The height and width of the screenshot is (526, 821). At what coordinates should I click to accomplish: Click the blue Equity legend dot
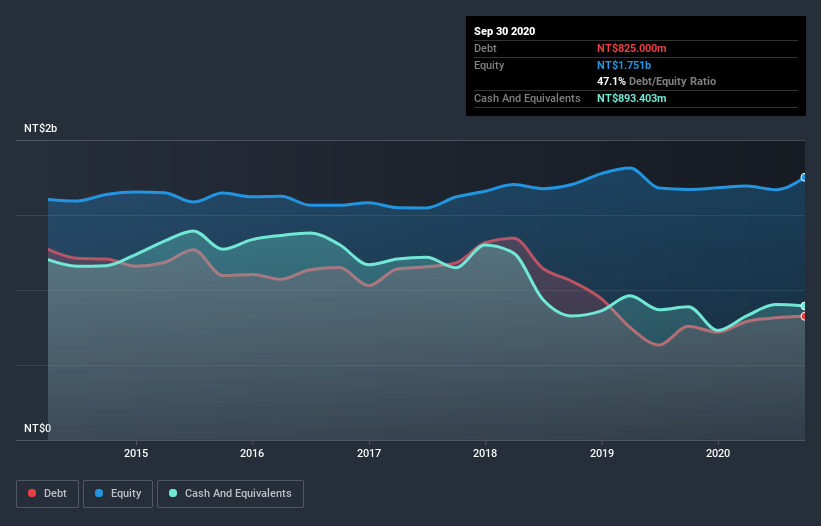point(99,493)
